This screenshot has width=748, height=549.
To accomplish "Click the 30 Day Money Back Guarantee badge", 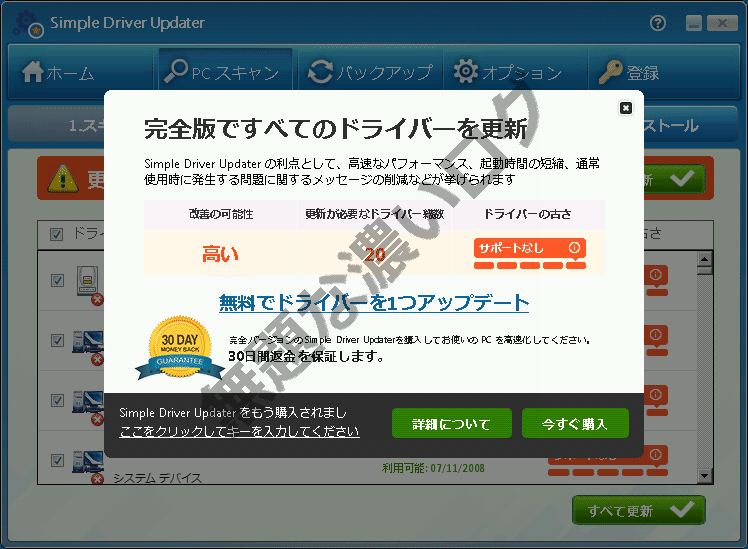I will [180, 348].
